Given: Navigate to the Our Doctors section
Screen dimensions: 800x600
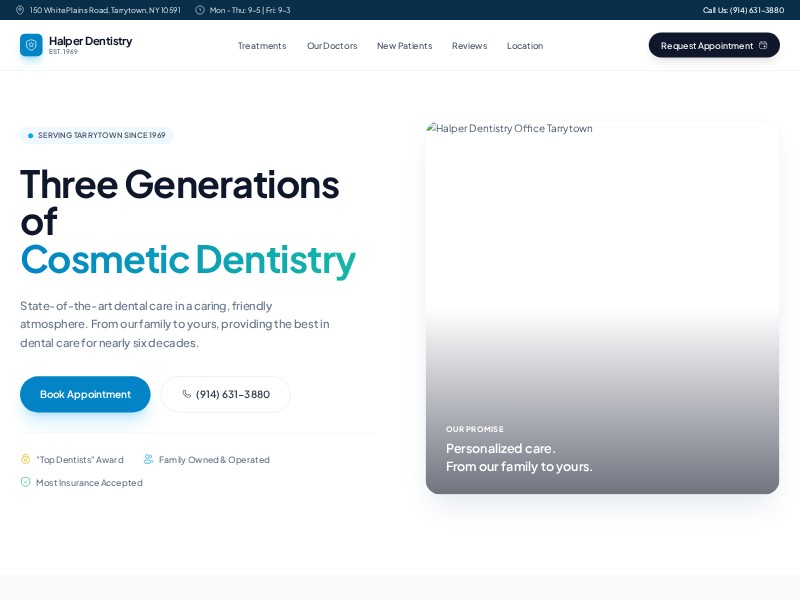Looking at the screenshot, I should click(x=332, y=46).
